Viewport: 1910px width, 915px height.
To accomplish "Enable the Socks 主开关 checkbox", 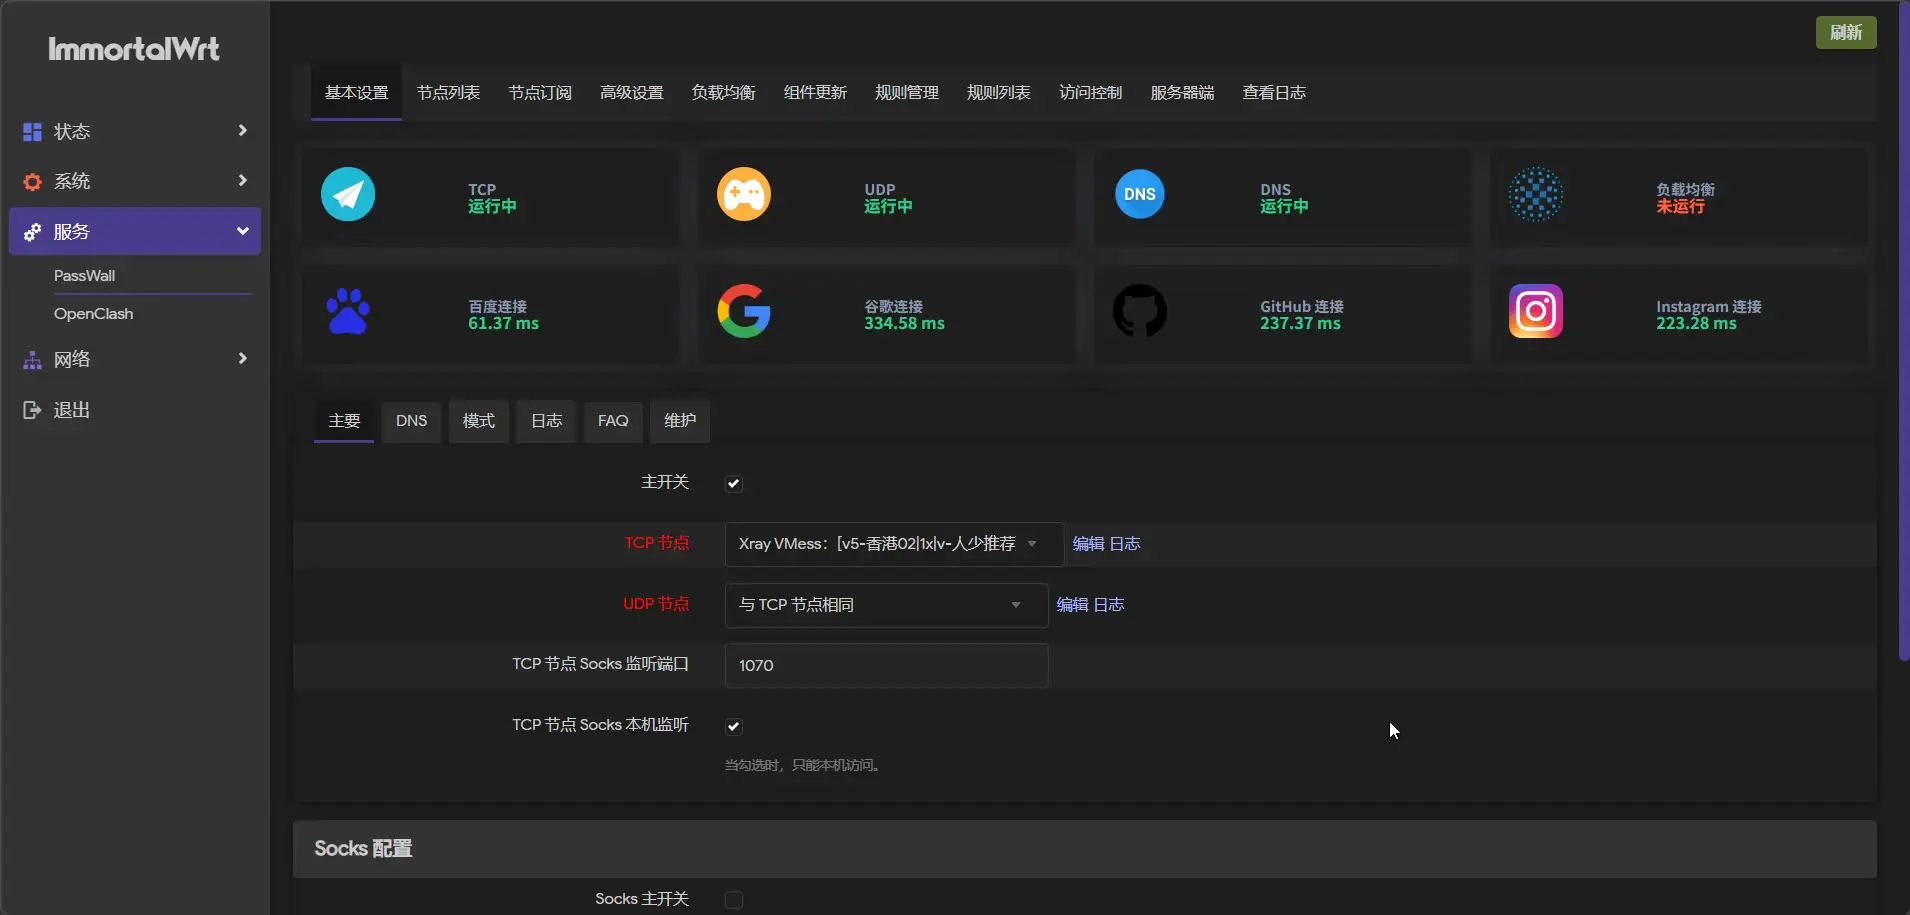I will coord(734,900).
